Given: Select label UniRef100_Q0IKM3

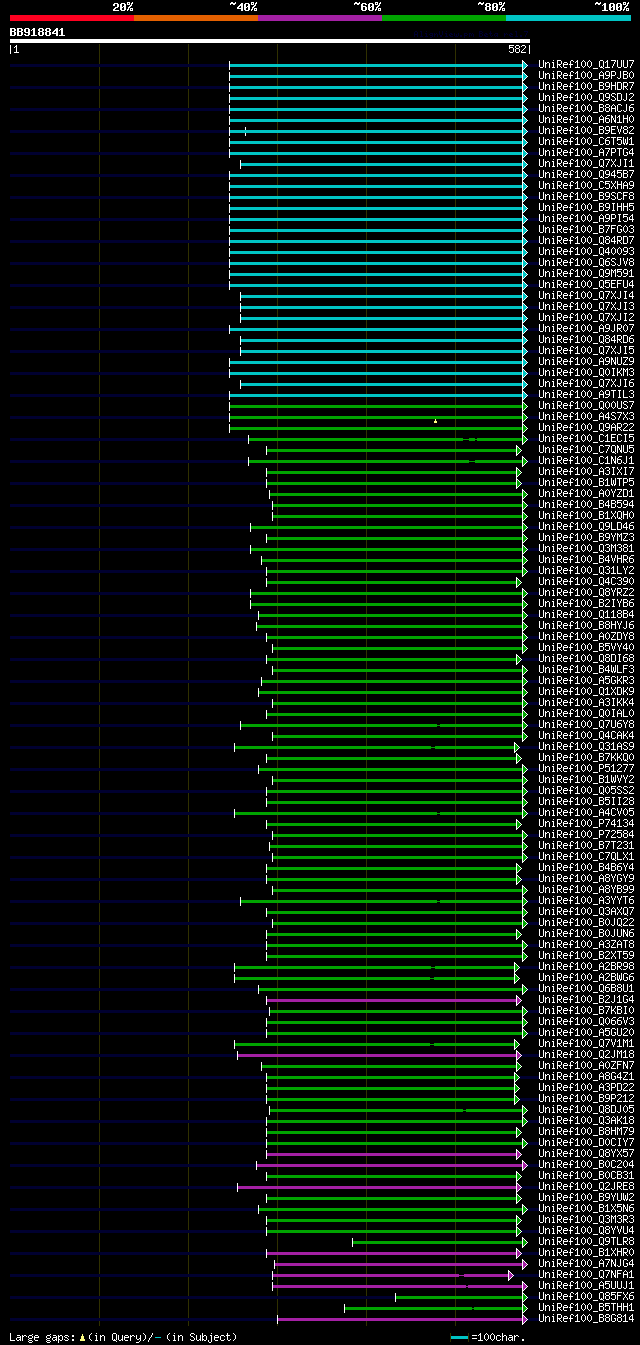Looking at the screenshot, I should point(586,372).
